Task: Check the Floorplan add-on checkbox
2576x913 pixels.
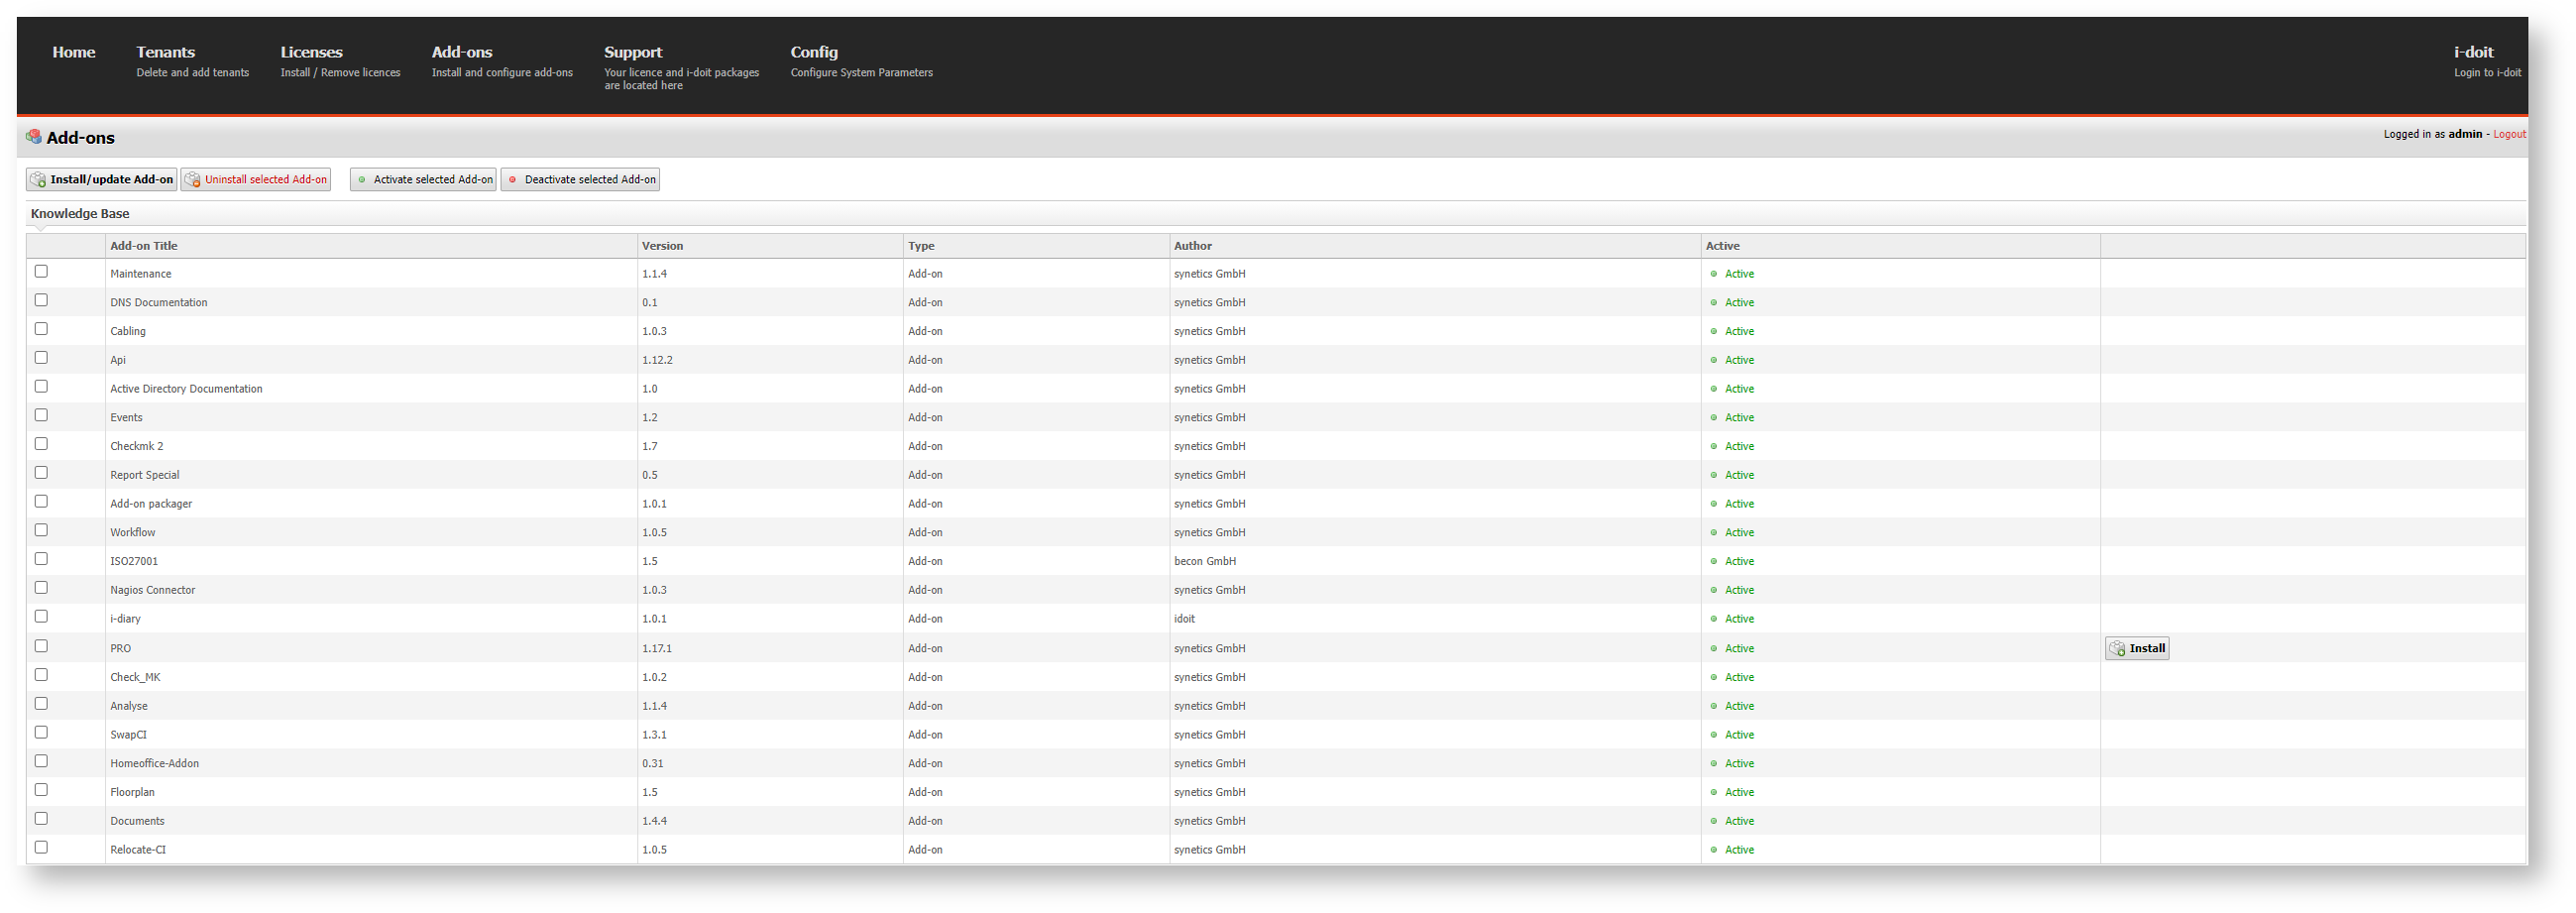Action: point(41,790)
